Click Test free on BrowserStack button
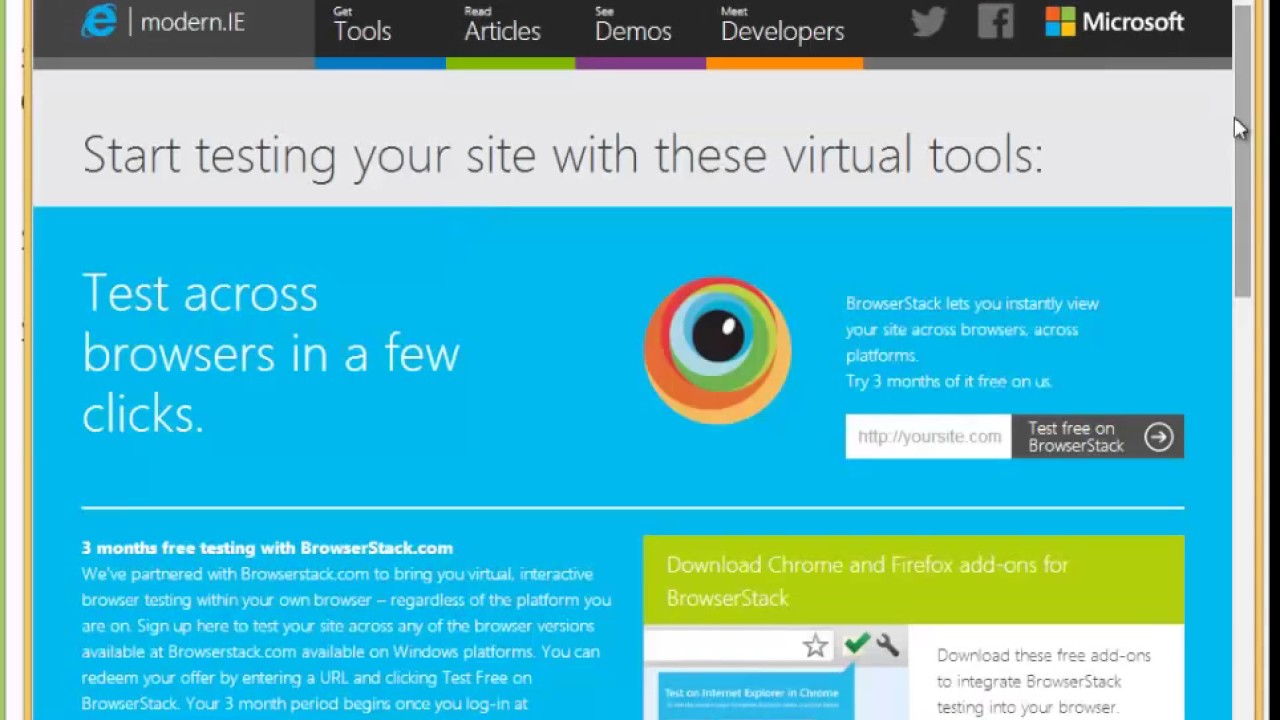The width and height of the screenshot is (1280, 720). (1098, 437)
